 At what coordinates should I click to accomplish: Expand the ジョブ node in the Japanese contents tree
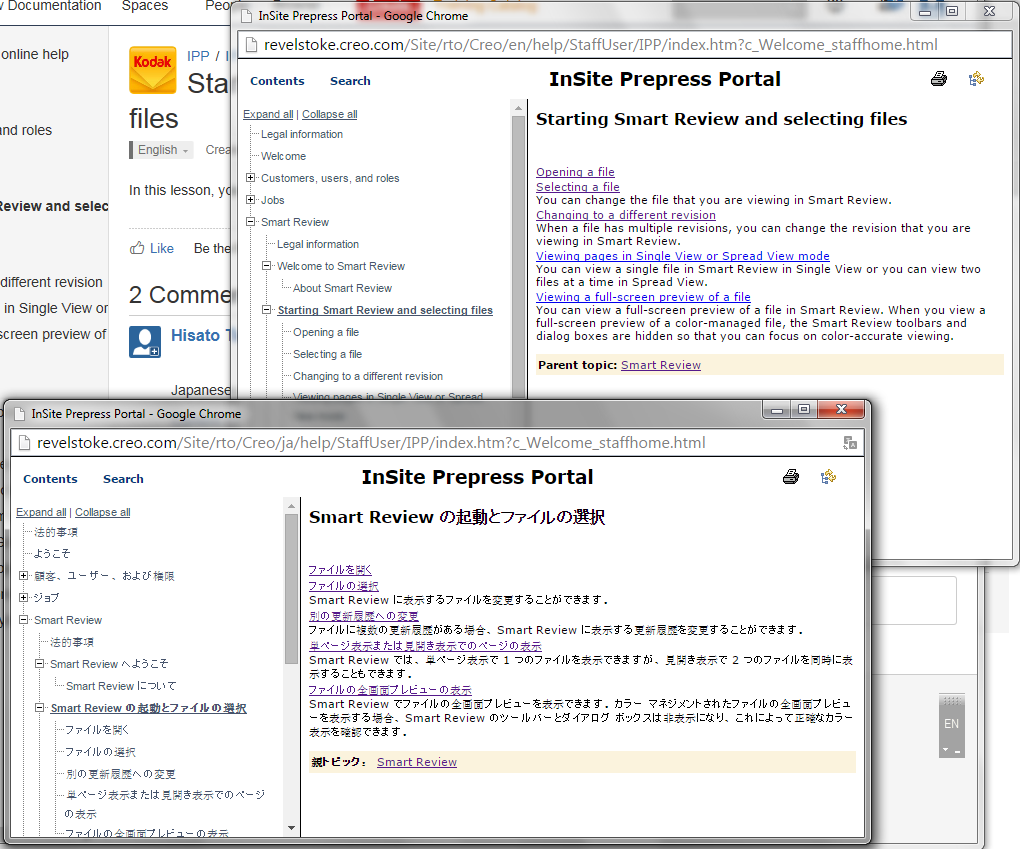click(24, 598)
